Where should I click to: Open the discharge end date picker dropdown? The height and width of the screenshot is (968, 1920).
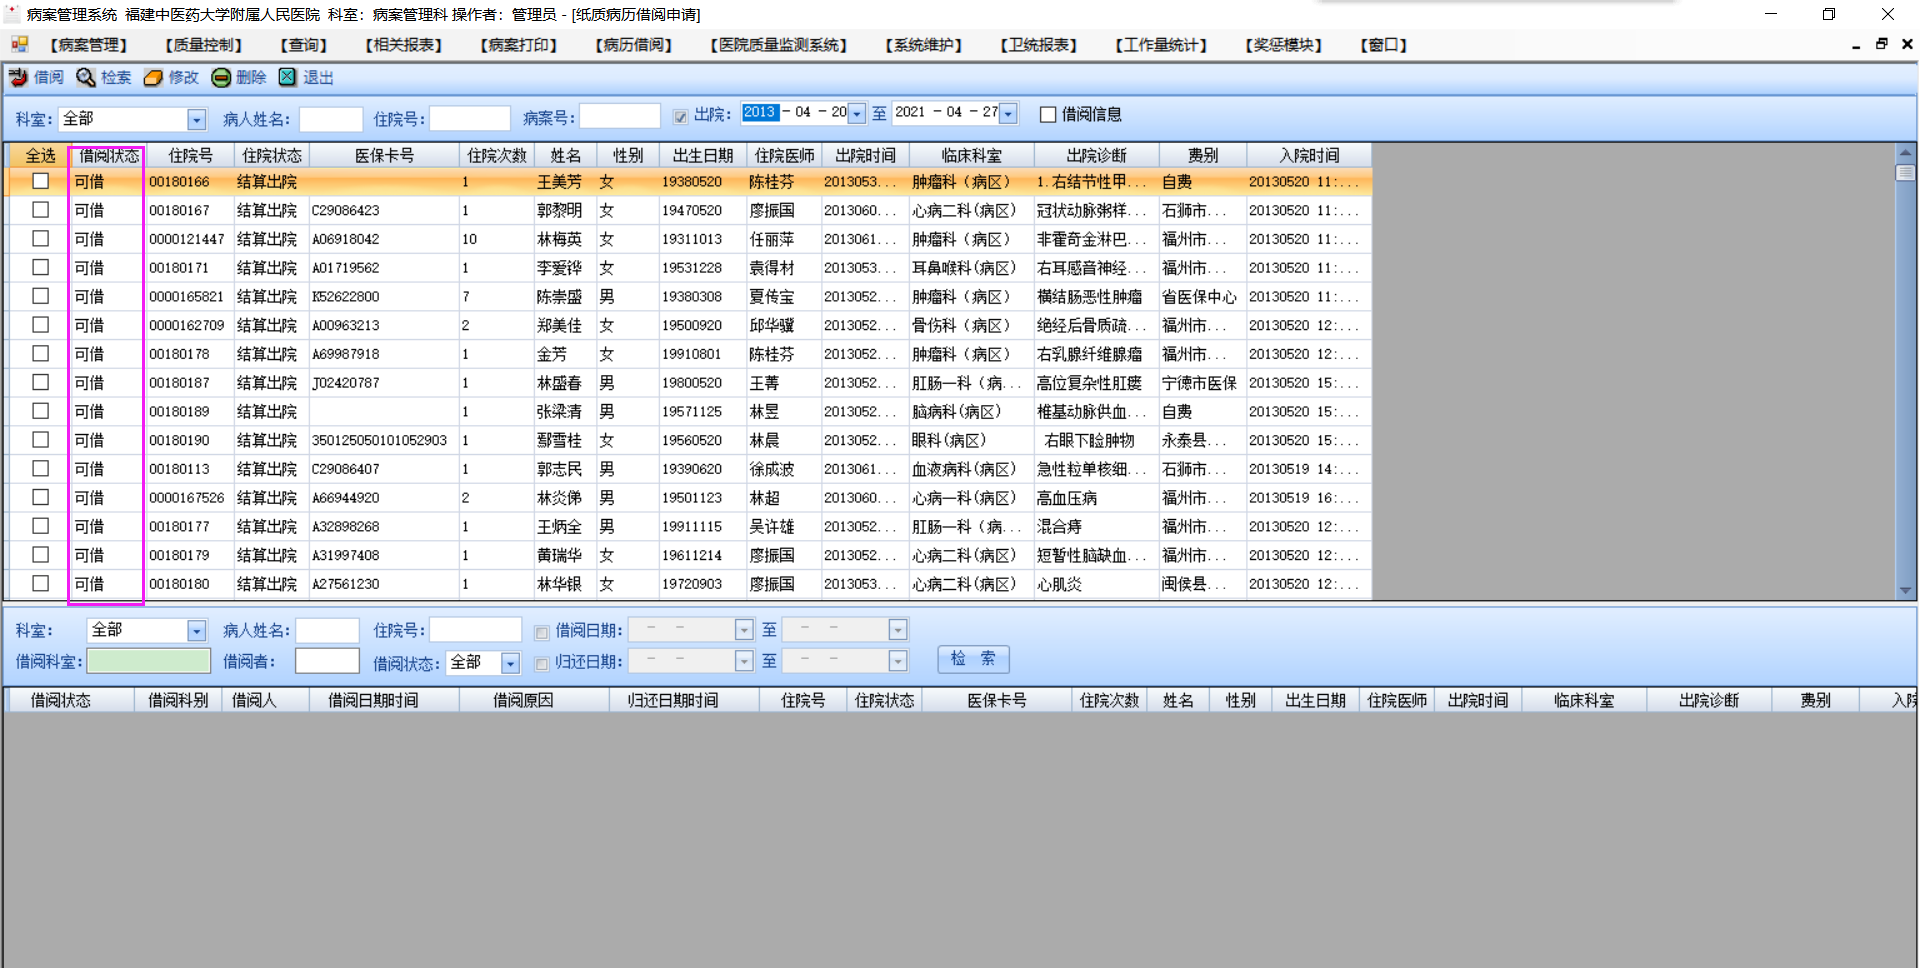1009,114
